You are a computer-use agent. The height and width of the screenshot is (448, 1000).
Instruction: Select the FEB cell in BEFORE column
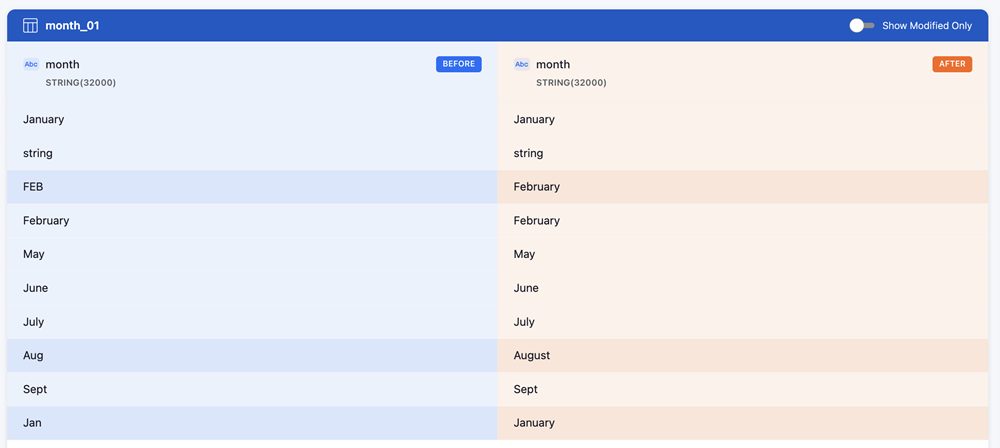click(33, 187)
